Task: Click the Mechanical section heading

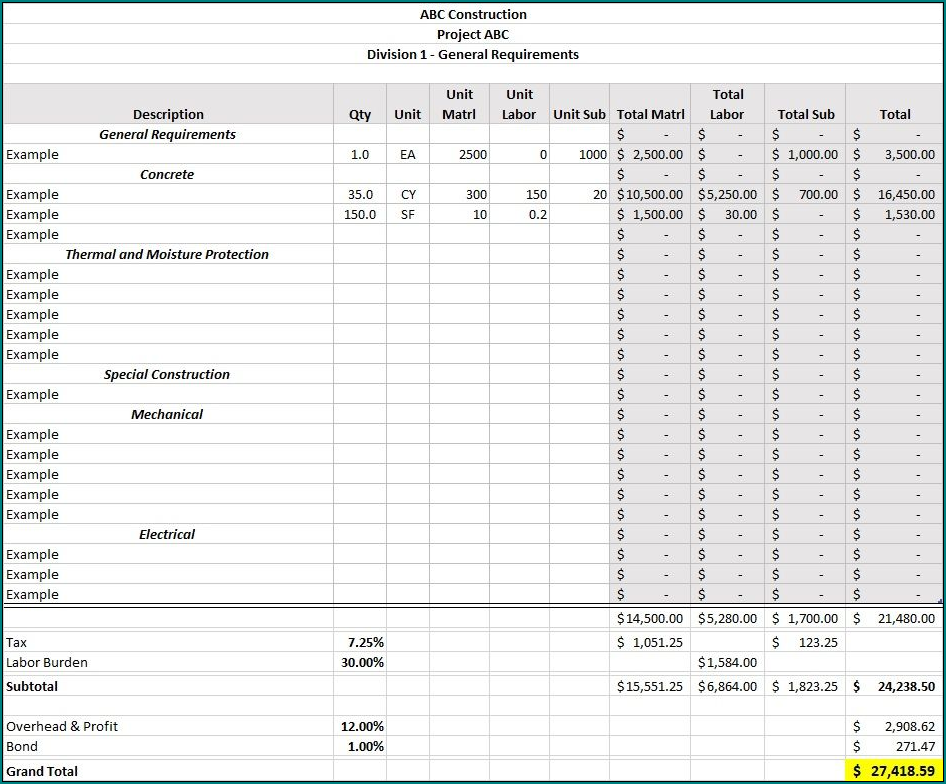Action: click(167, 414)
